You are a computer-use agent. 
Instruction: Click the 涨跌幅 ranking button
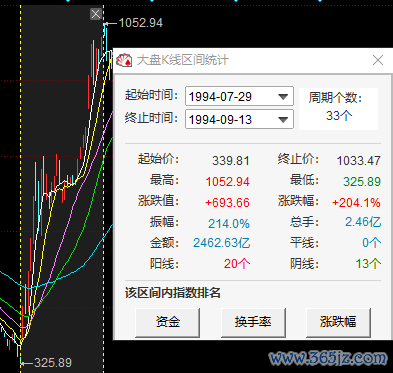click(338, 322)
